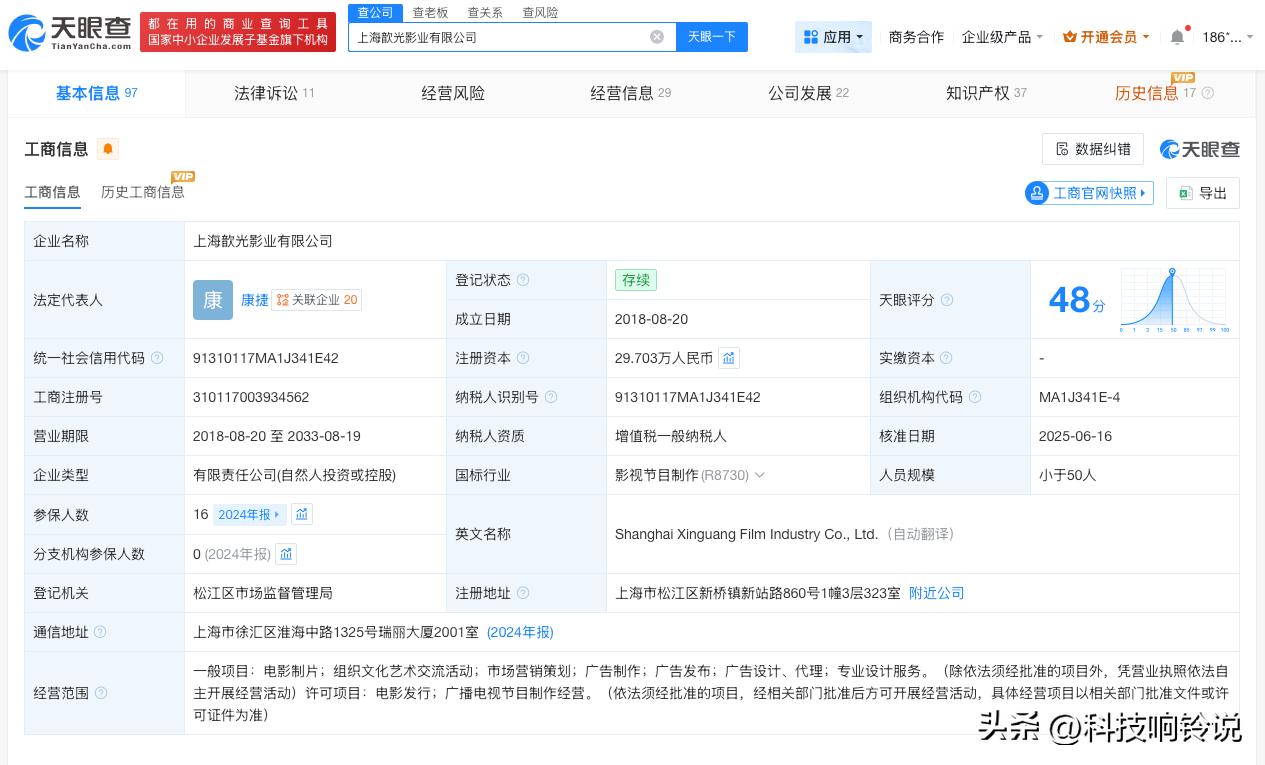
Task: Select the 知识产权 tab
Action: [x=986, y=93]
